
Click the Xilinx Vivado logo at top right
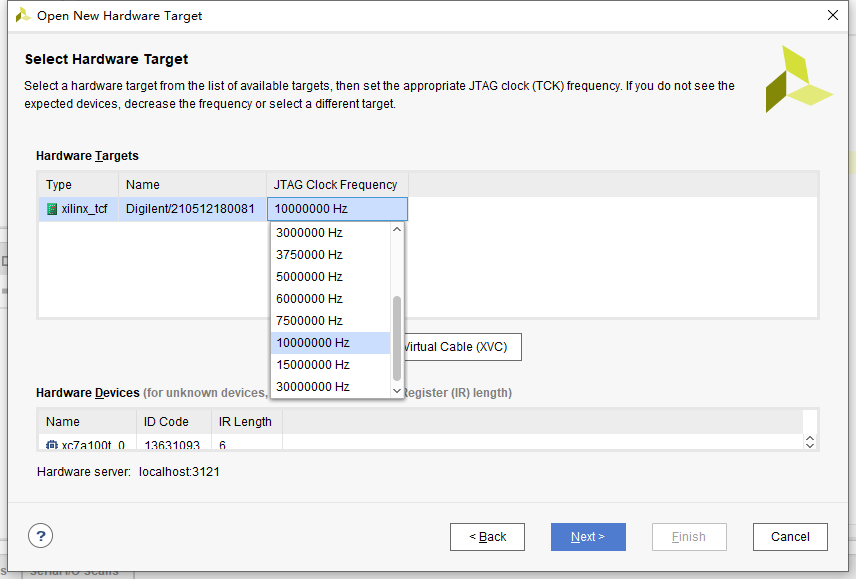pyautogui.click(x=800, y=81)
